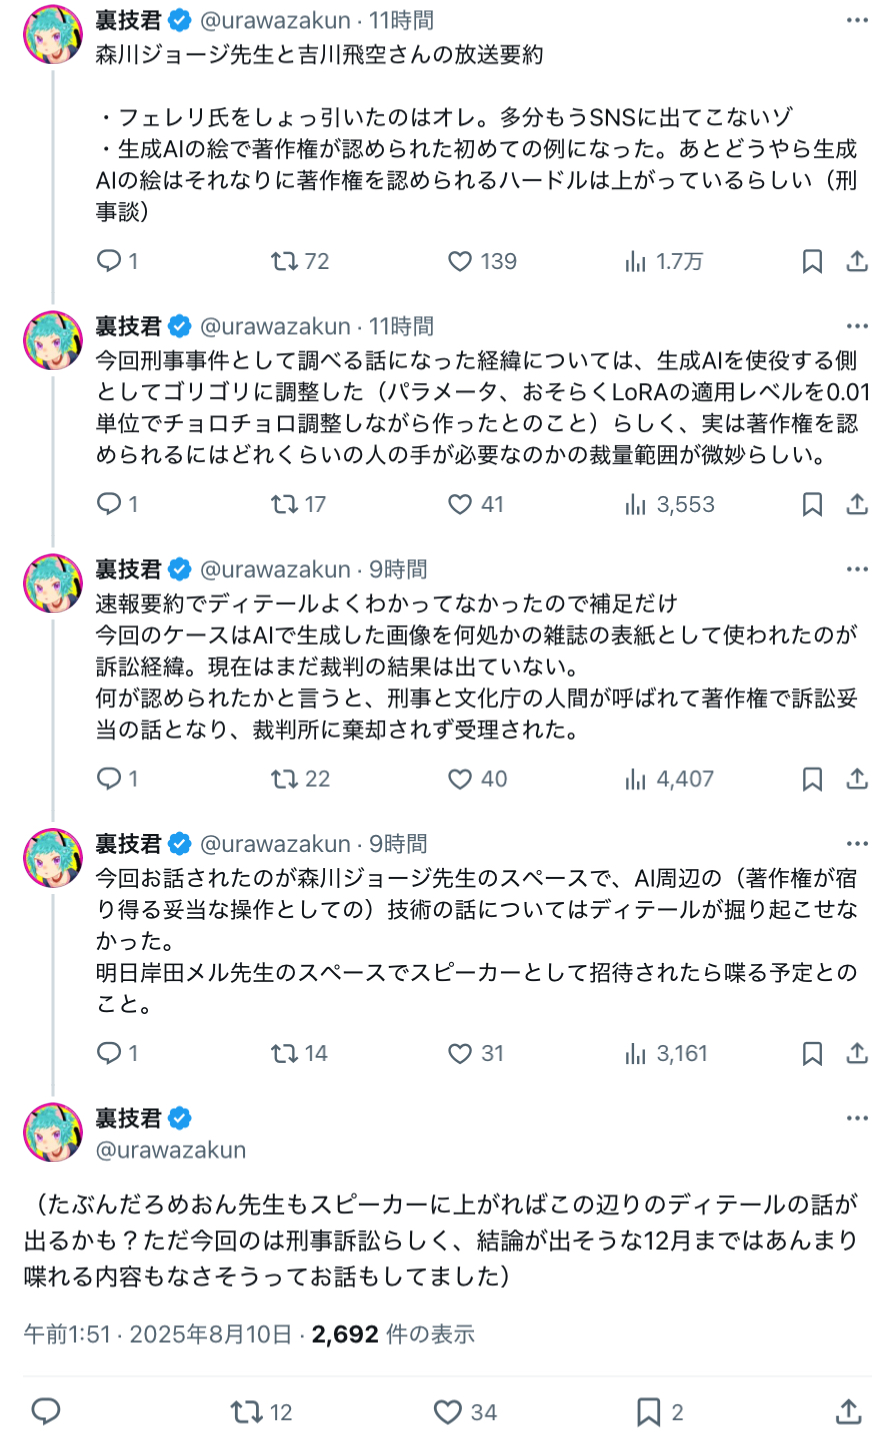This screenshot has height=1447, width=891.
Task: Open more options on the final tweet
Action: (x=857, y=1118)
